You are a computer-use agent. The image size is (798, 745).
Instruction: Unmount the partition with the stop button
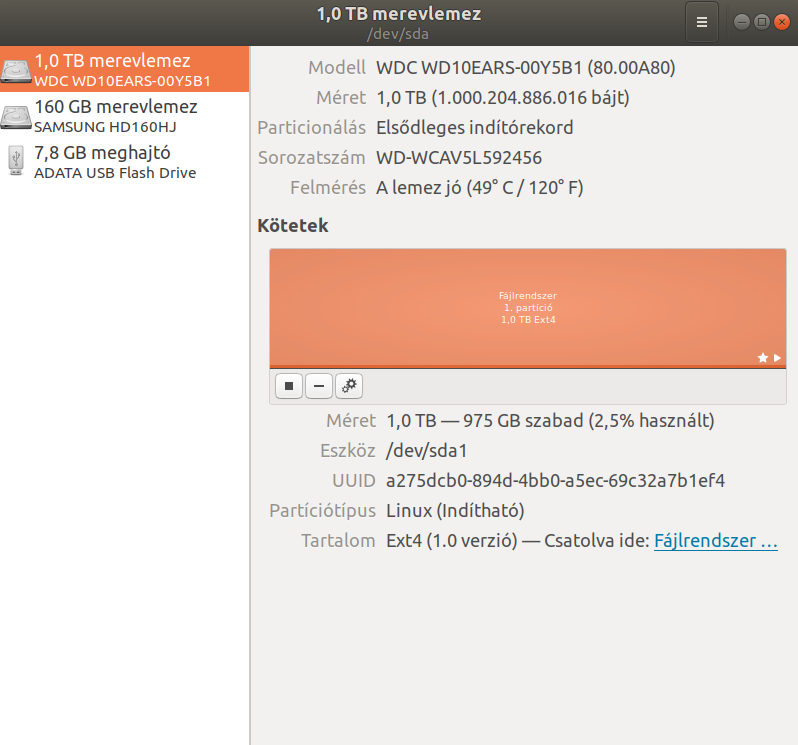(x=289, y=386)
